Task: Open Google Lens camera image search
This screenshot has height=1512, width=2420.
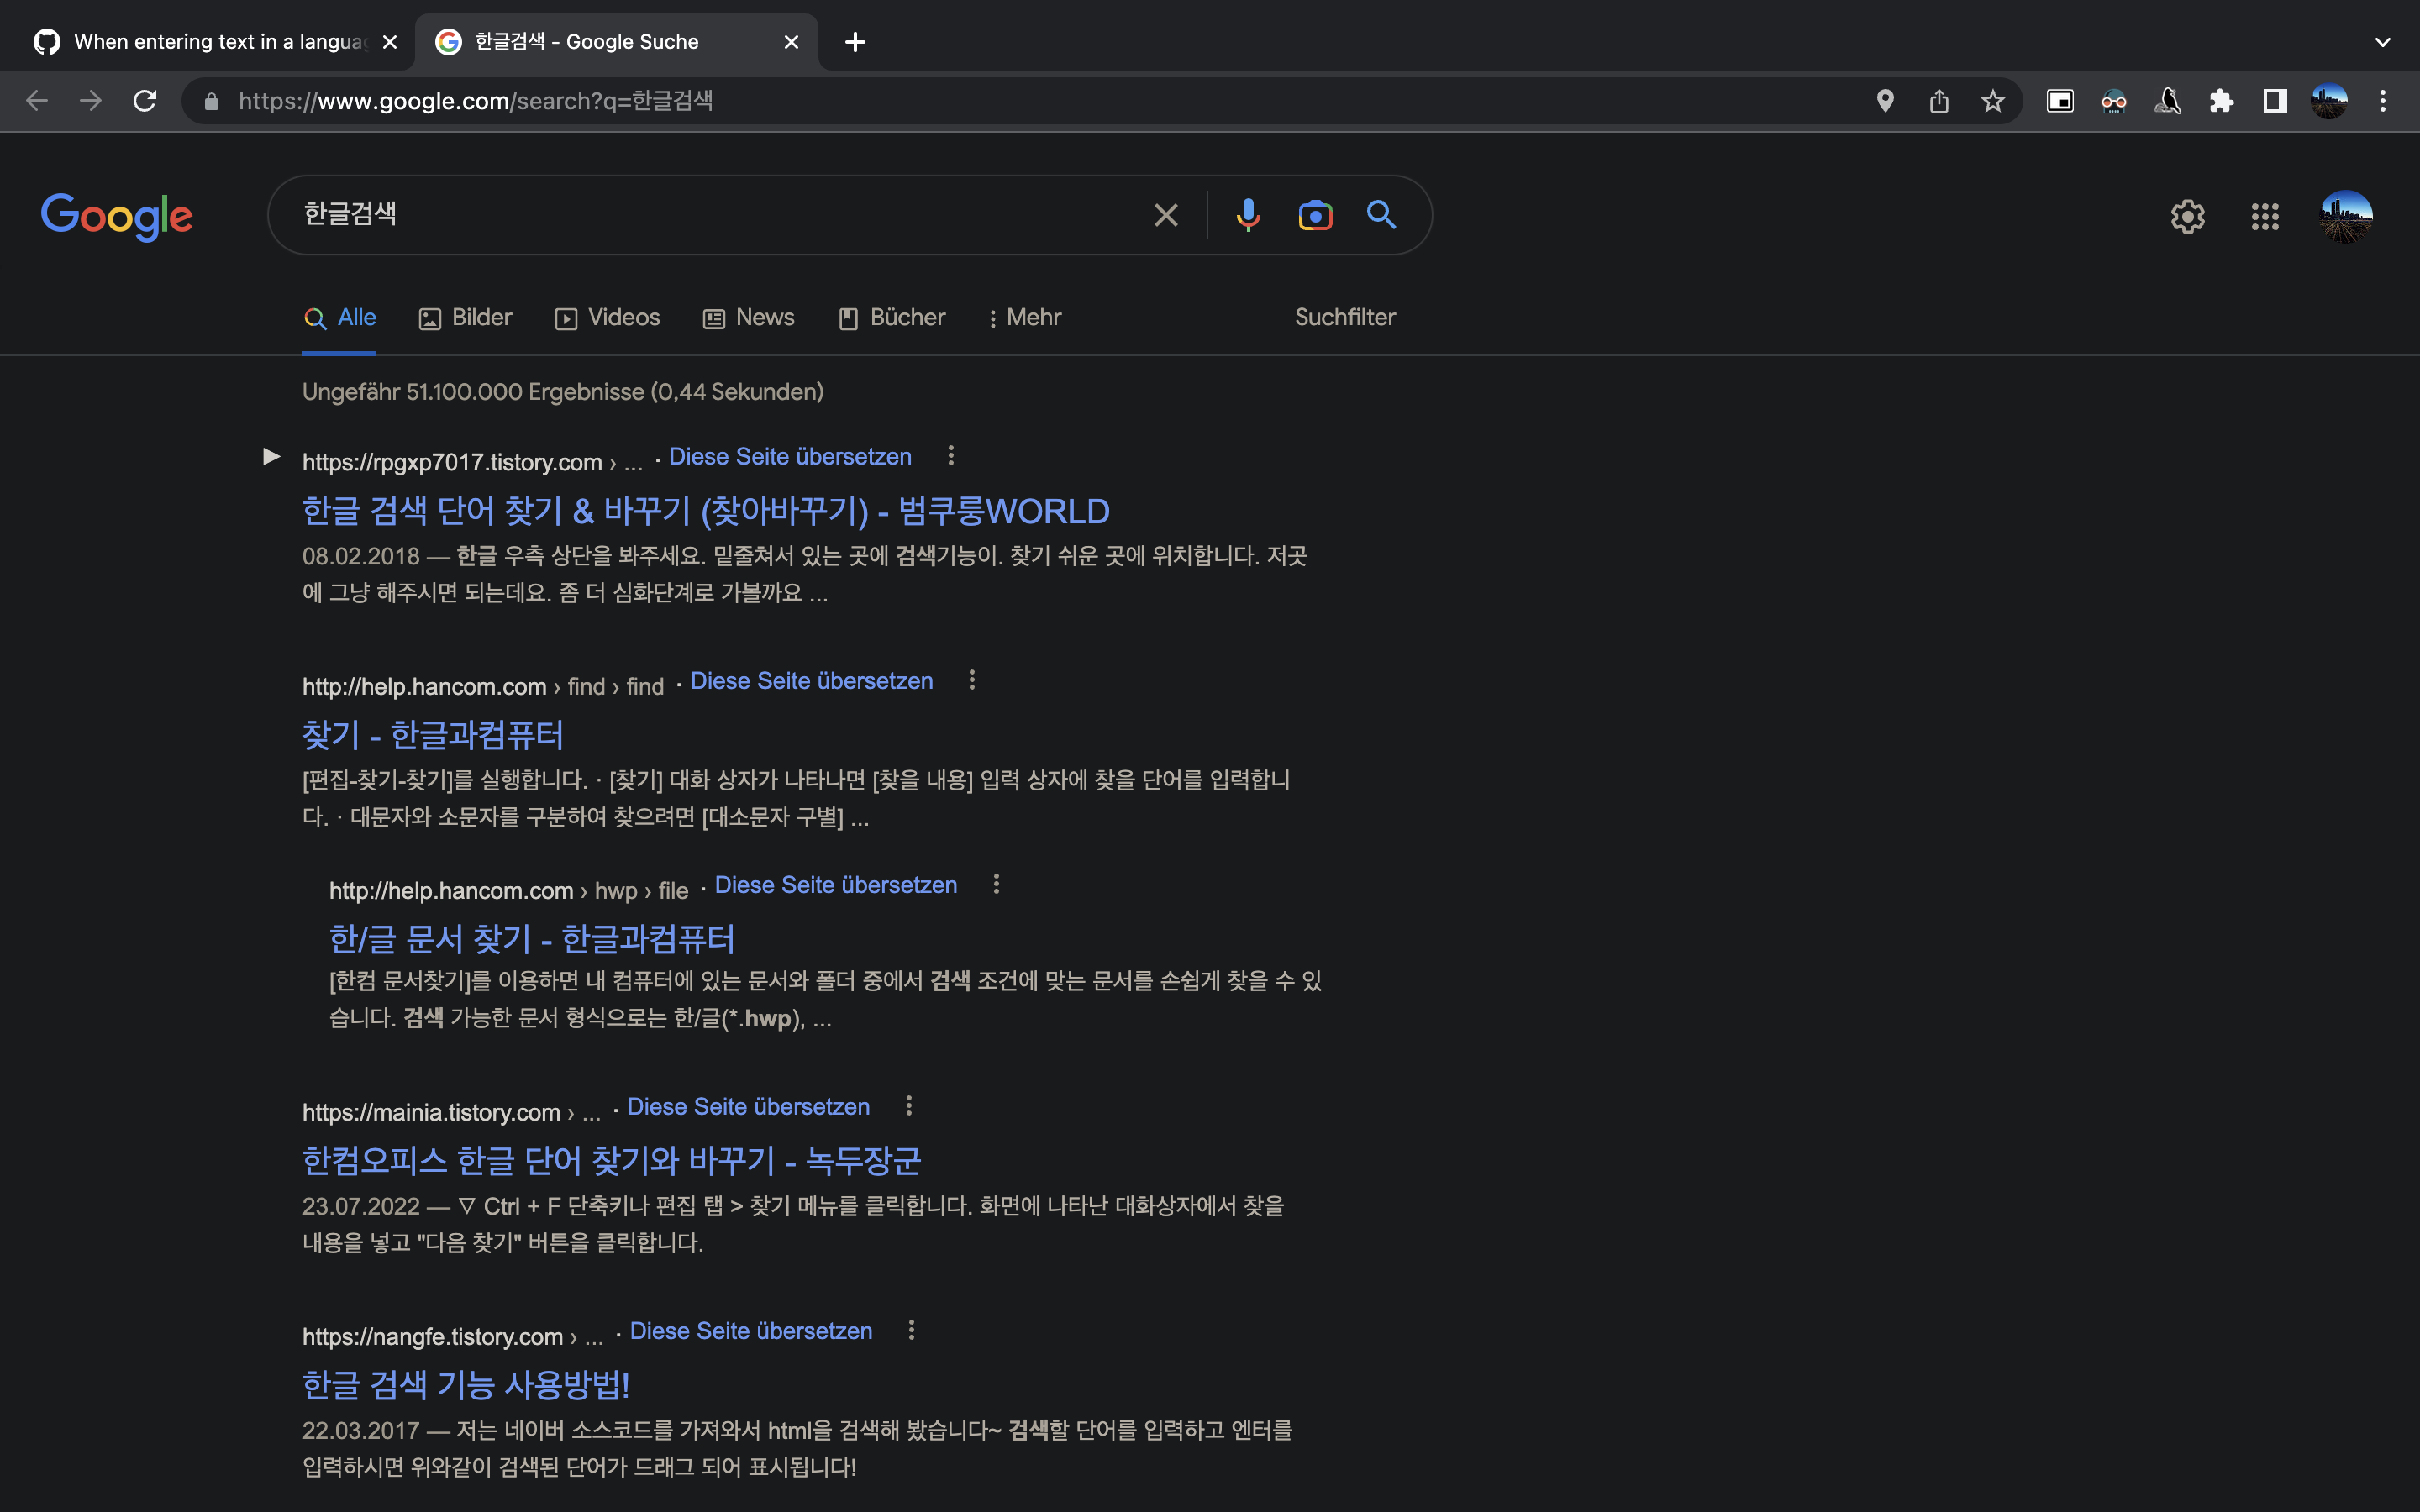Action: pyautogui.click(x=1314, y=215)
